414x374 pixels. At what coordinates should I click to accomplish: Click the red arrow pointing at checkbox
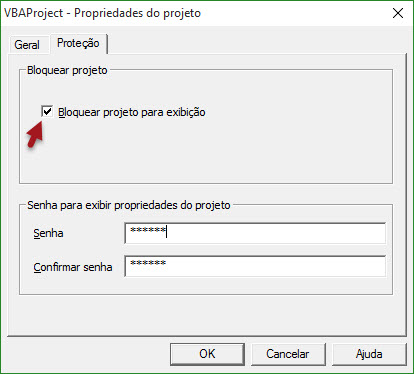[35, 134]
